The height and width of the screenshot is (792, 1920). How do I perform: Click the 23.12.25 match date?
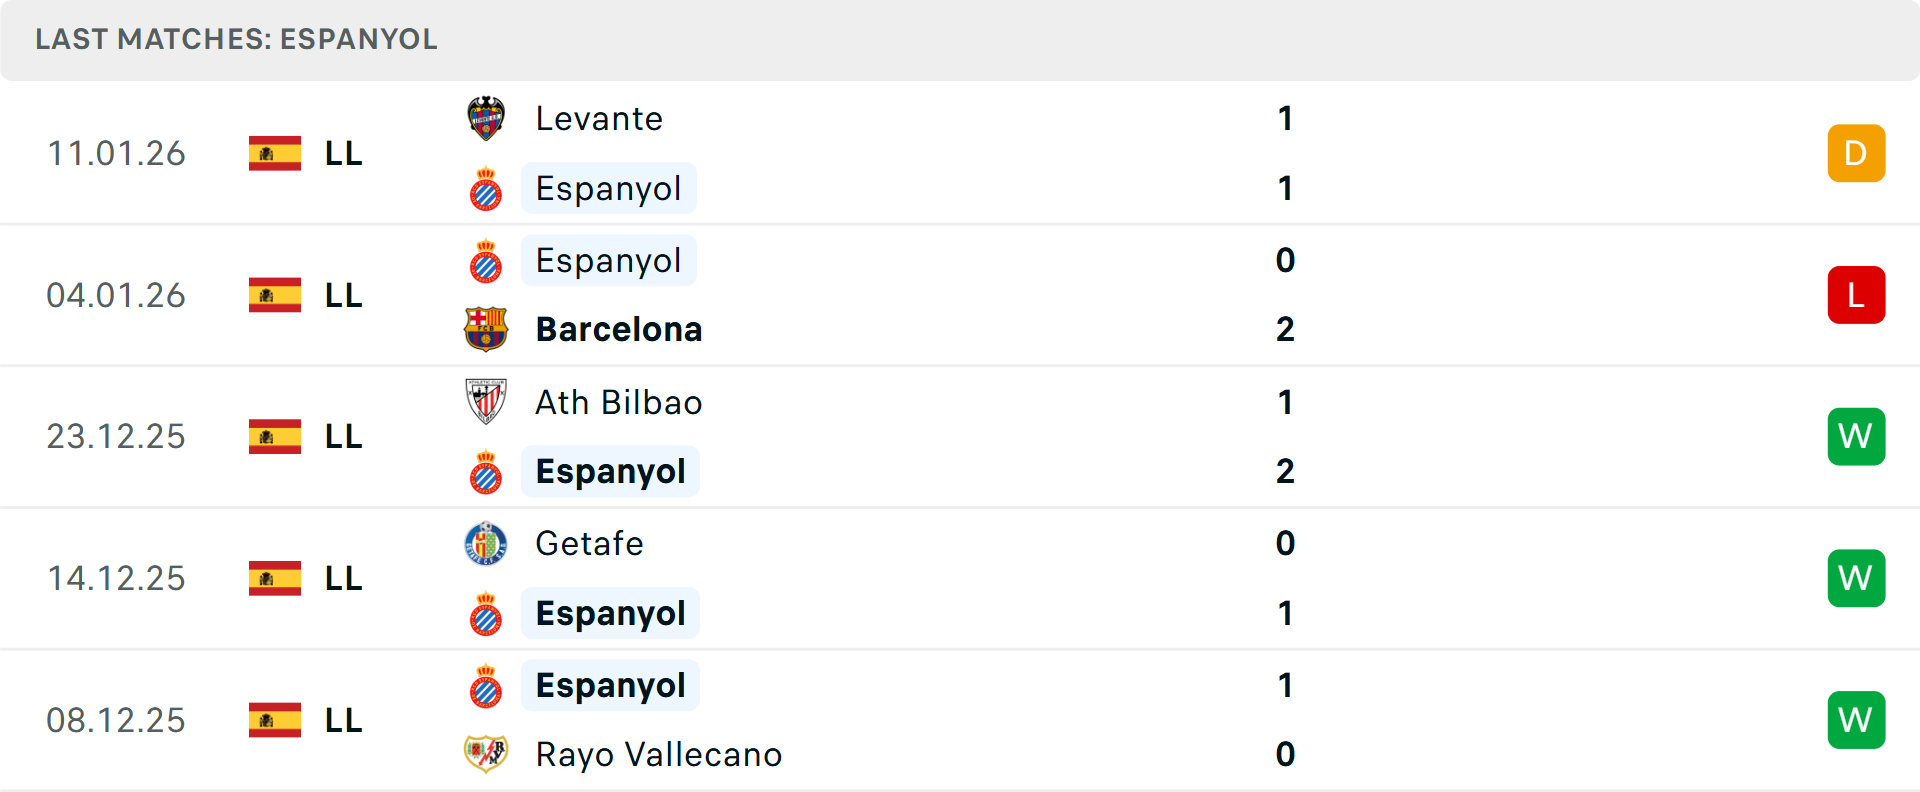click(x=116, y=437)
